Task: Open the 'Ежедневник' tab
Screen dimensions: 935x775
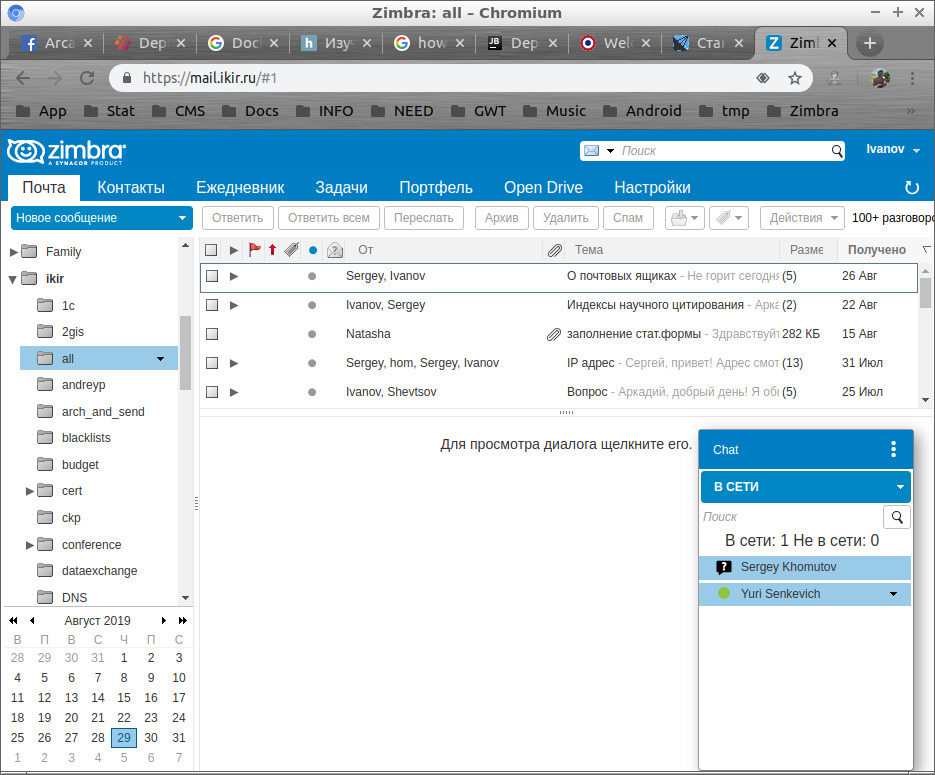Action: coord(240,188)
